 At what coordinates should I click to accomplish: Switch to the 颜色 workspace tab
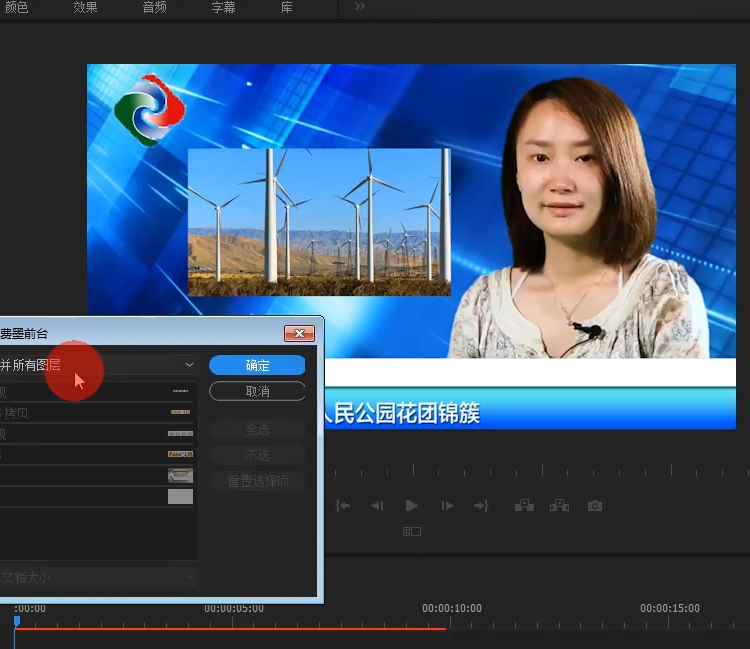(17, 7)
